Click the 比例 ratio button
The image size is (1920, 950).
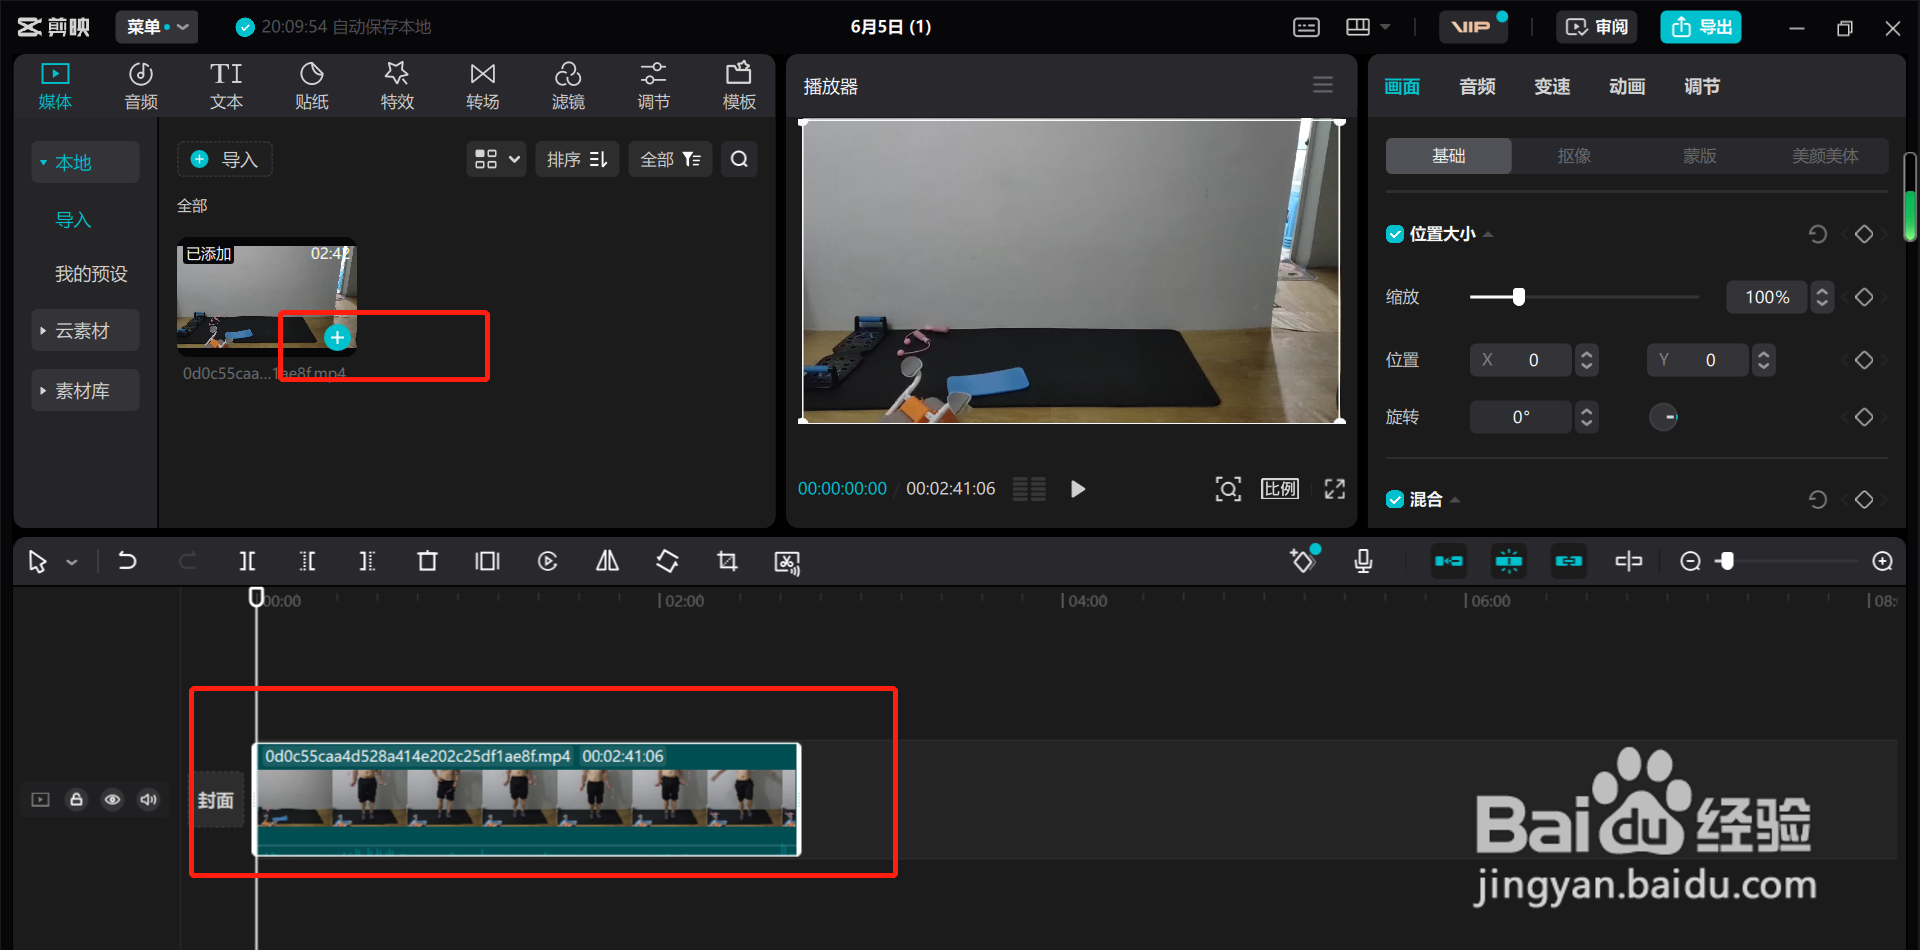(x=1279, y=489)
